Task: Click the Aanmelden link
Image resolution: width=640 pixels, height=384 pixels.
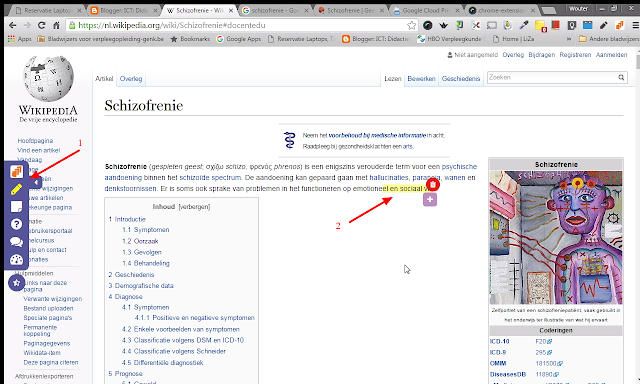Action: [611, 55]
